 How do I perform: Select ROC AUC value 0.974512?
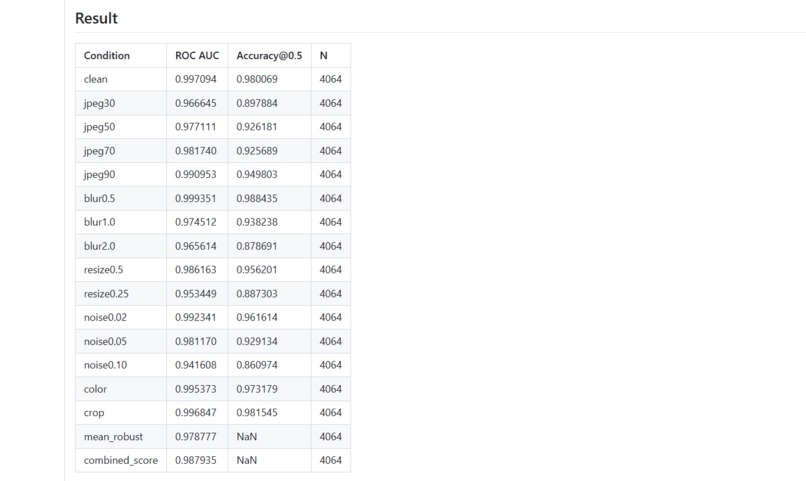pyautogui.click(x=195, y=223)
